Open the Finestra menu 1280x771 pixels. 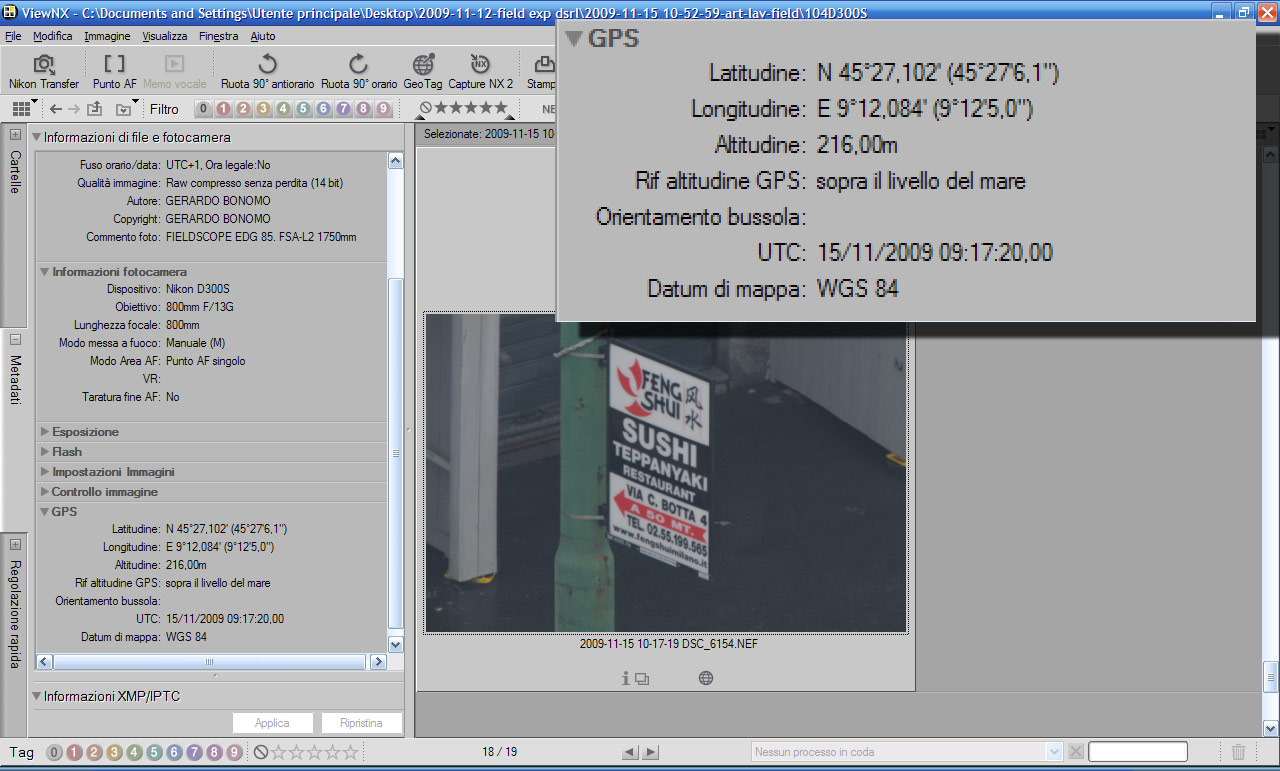[218, 36]
